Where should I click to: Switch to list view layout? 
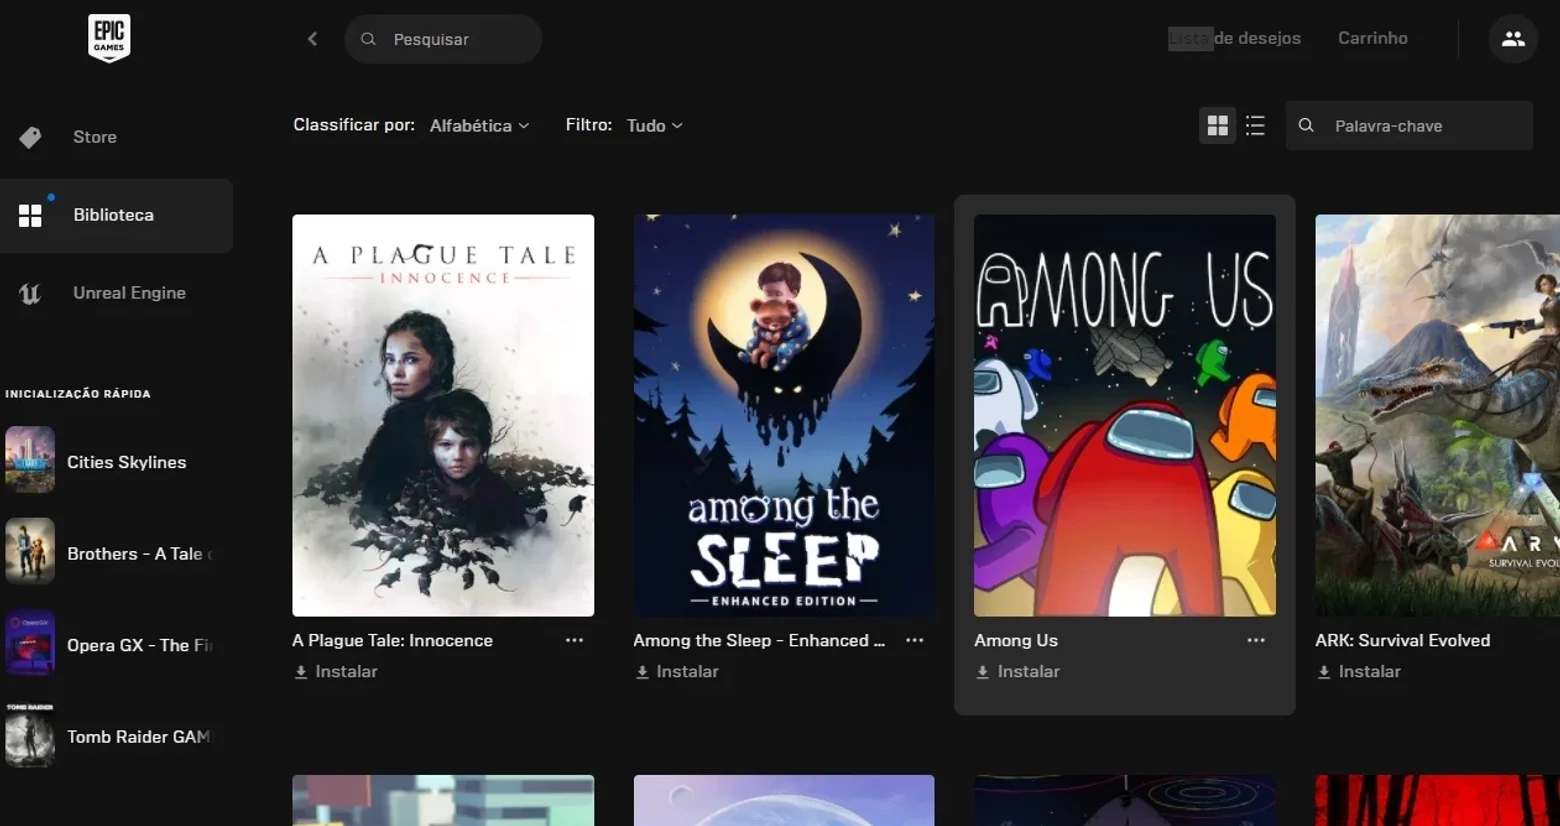[x=1255, y=125]
